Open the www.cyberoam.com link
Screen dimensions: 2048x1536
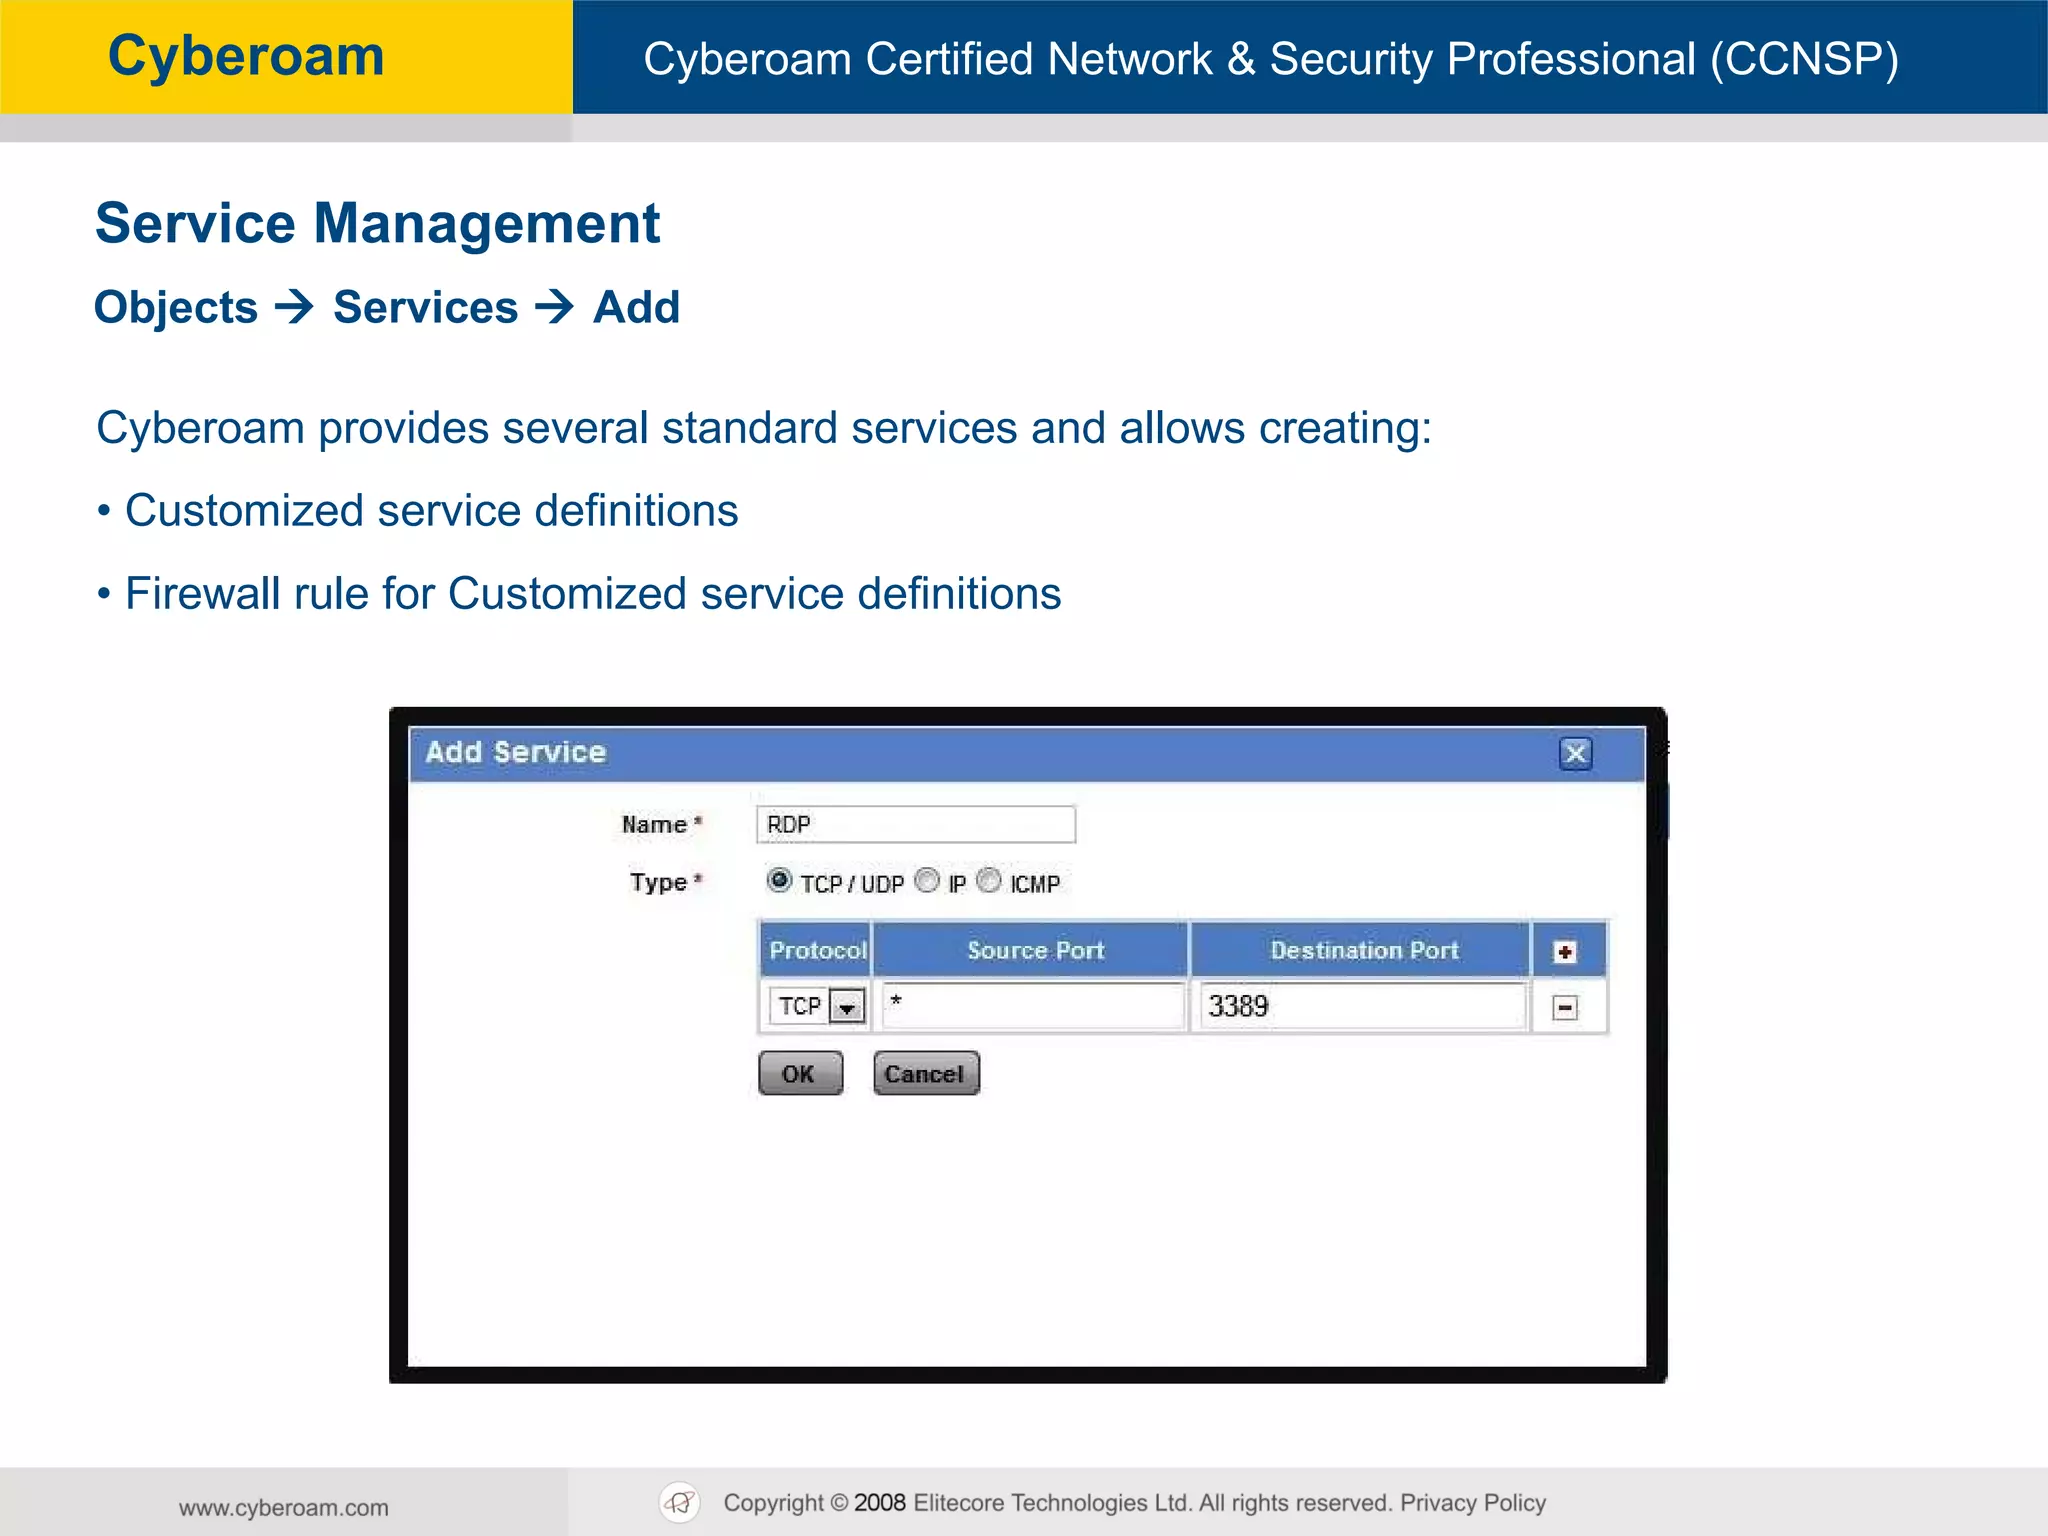coord(284,1508)
